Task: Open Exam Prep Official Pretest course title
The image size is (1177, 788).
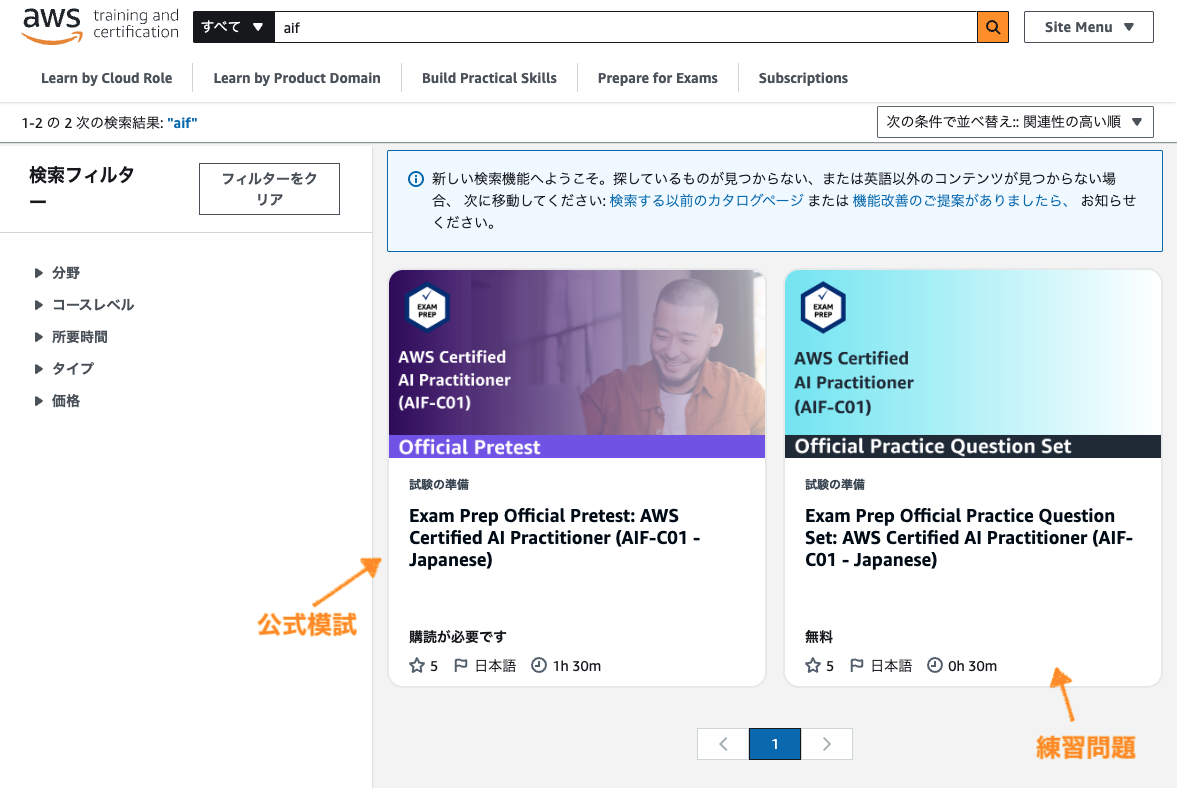Action: pyautogui.click(x=554, y=537)
